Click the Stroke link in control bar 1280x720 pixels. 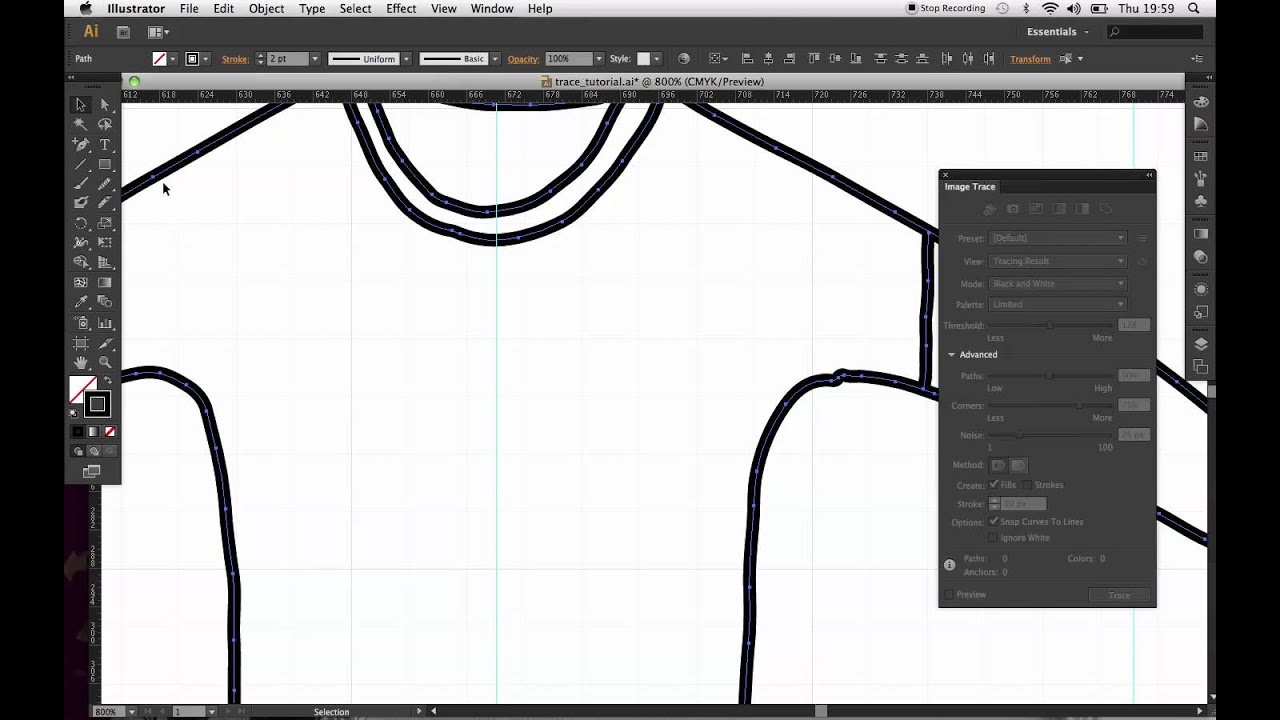pyautogui.click(x=235, y=59)
